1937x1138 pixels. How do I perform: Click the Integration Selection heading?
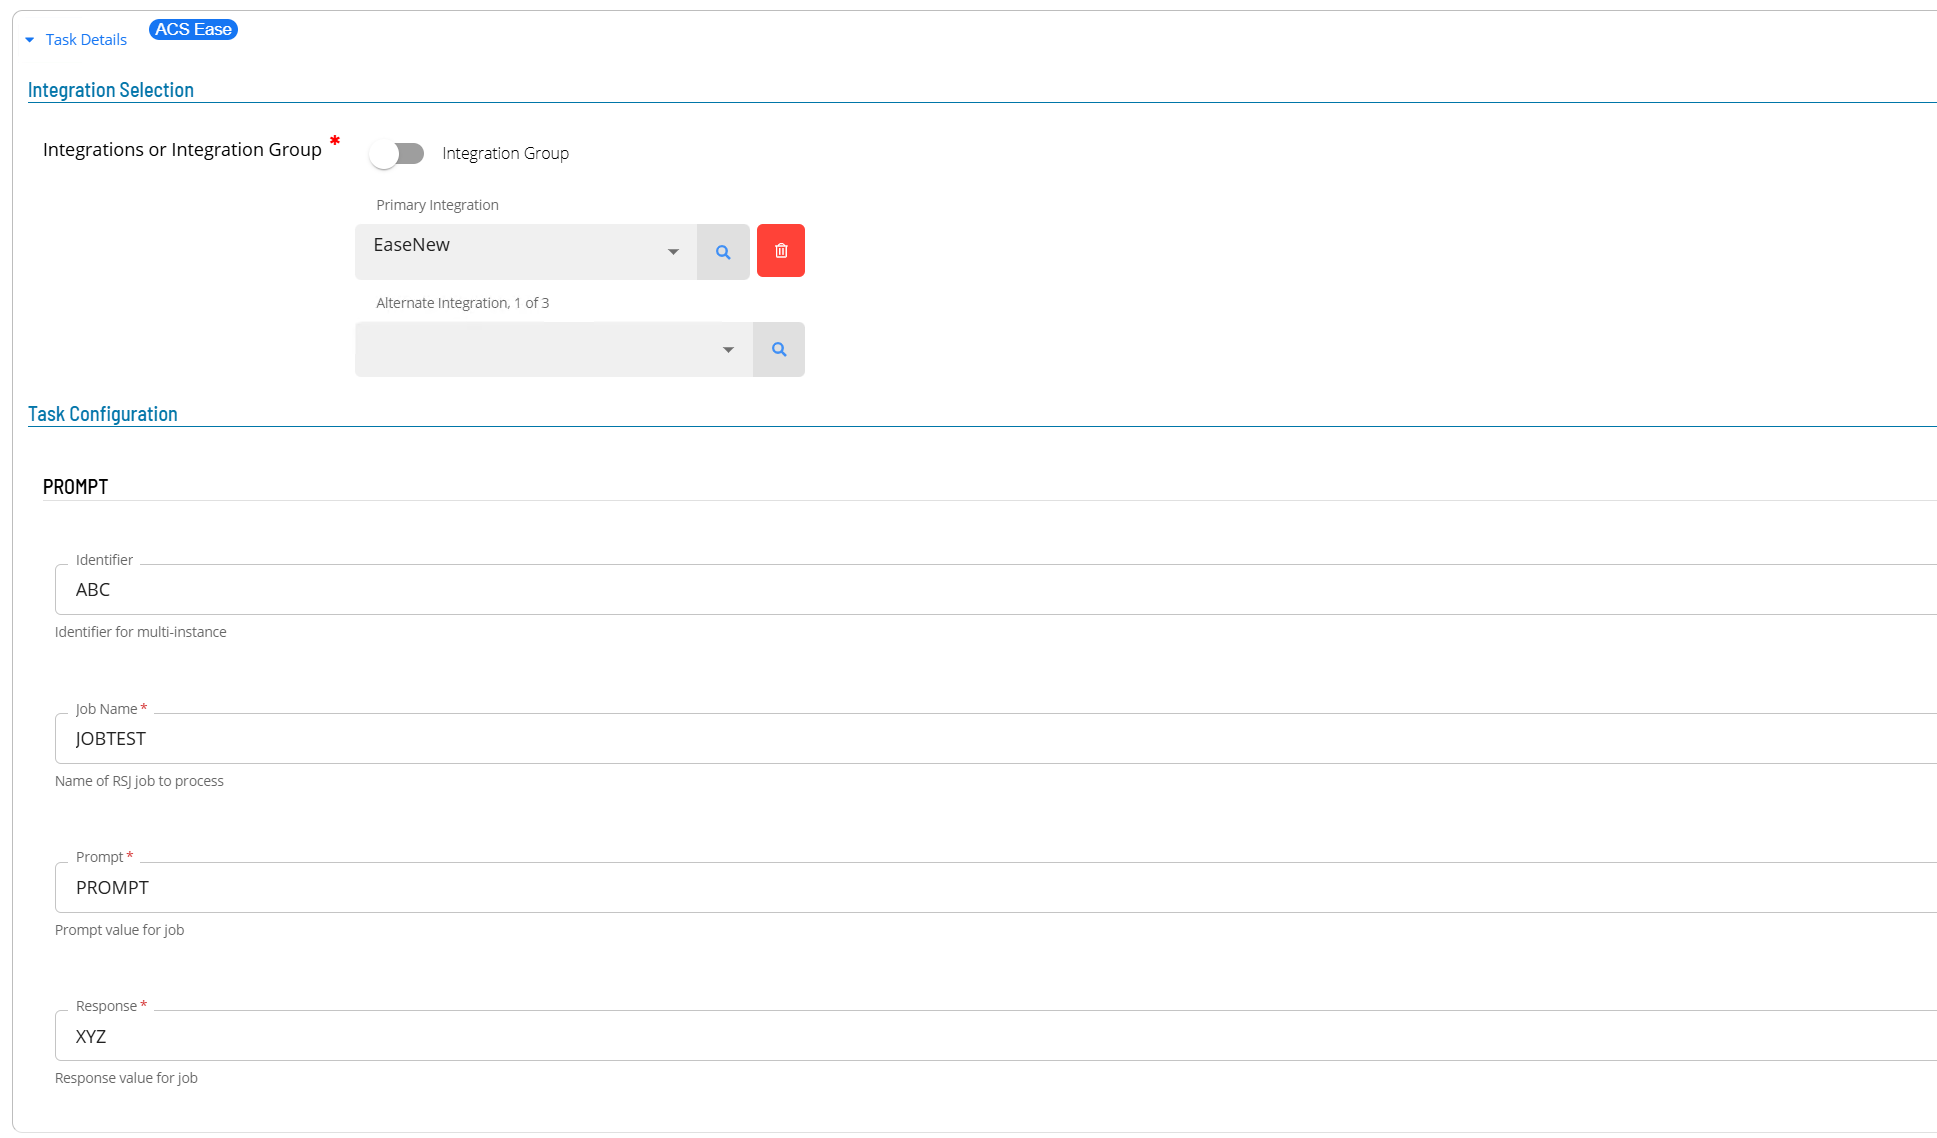111,90
